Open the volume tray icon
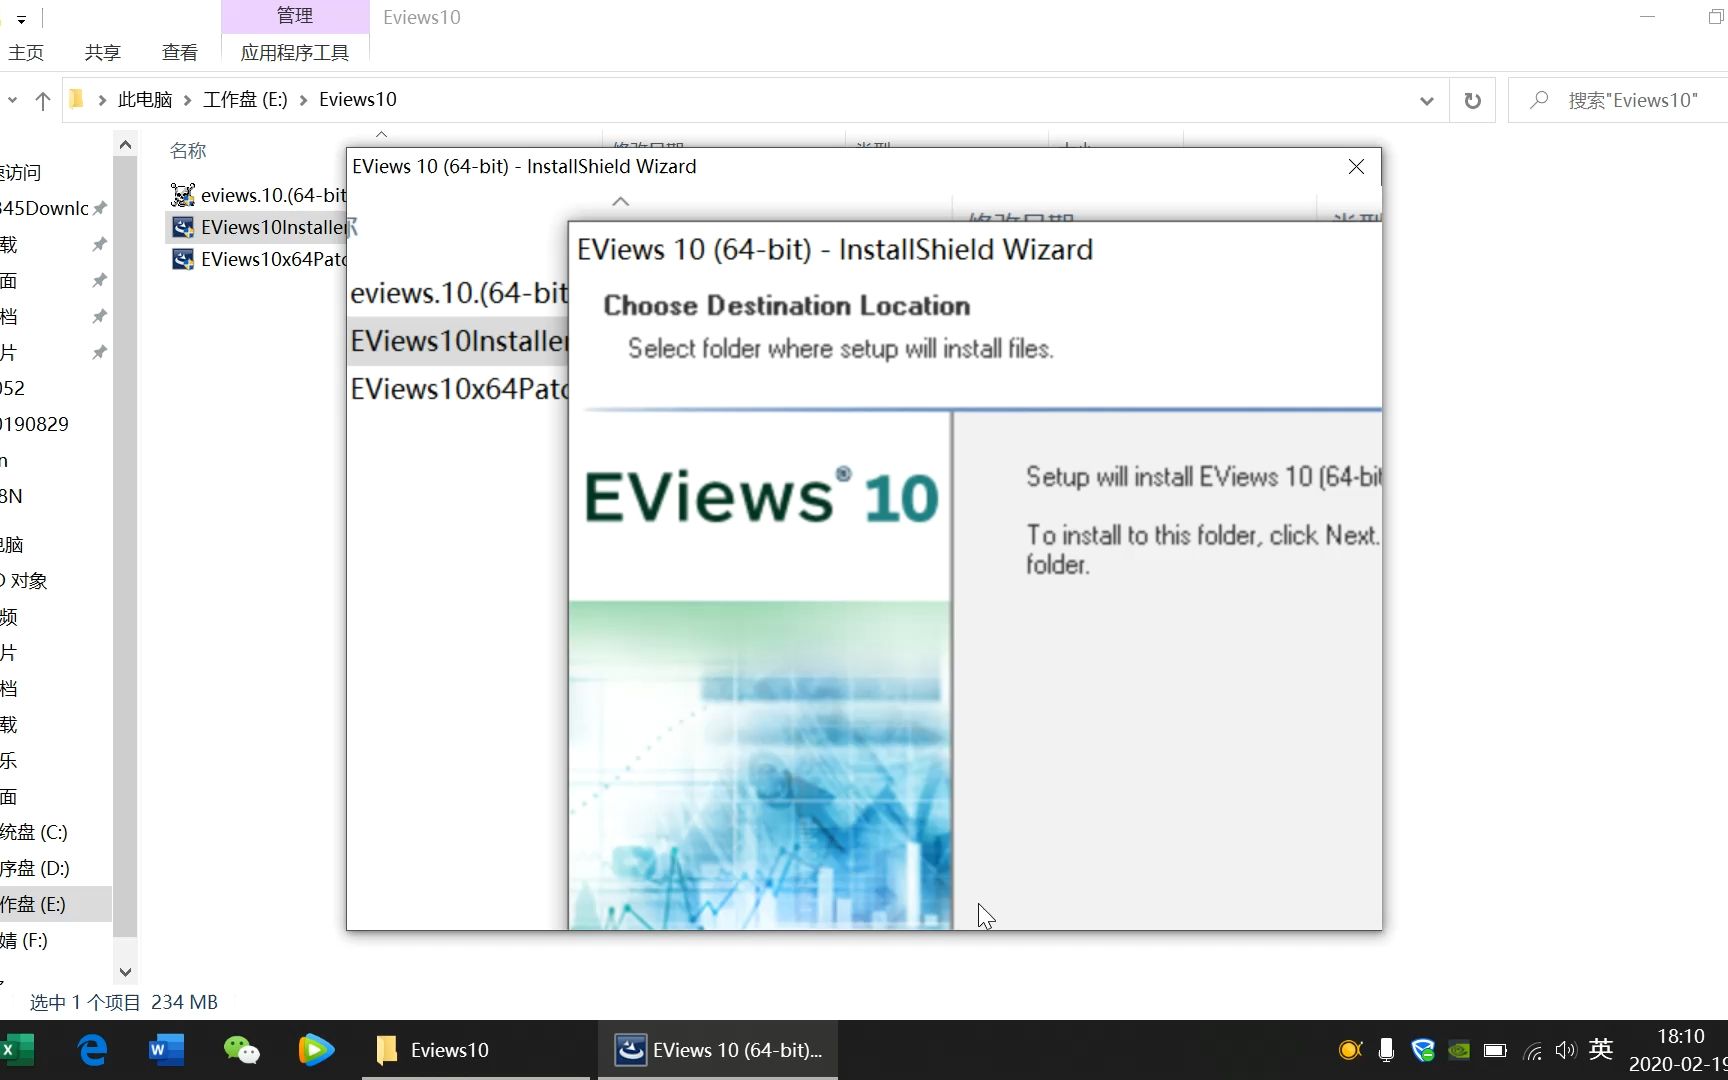The image size is (1728, 1080). [x=1566, y=1050]
